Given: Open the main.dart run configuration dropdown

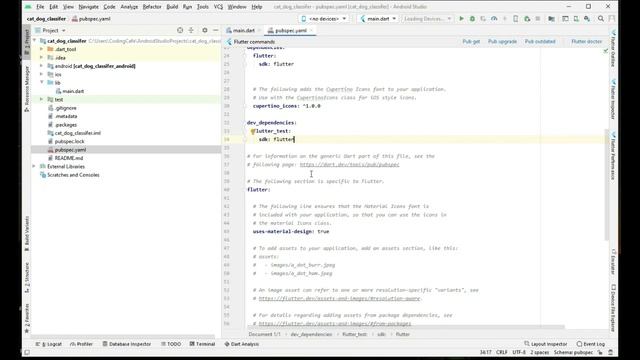Looking at the screenshot, I should coord(378,19).
